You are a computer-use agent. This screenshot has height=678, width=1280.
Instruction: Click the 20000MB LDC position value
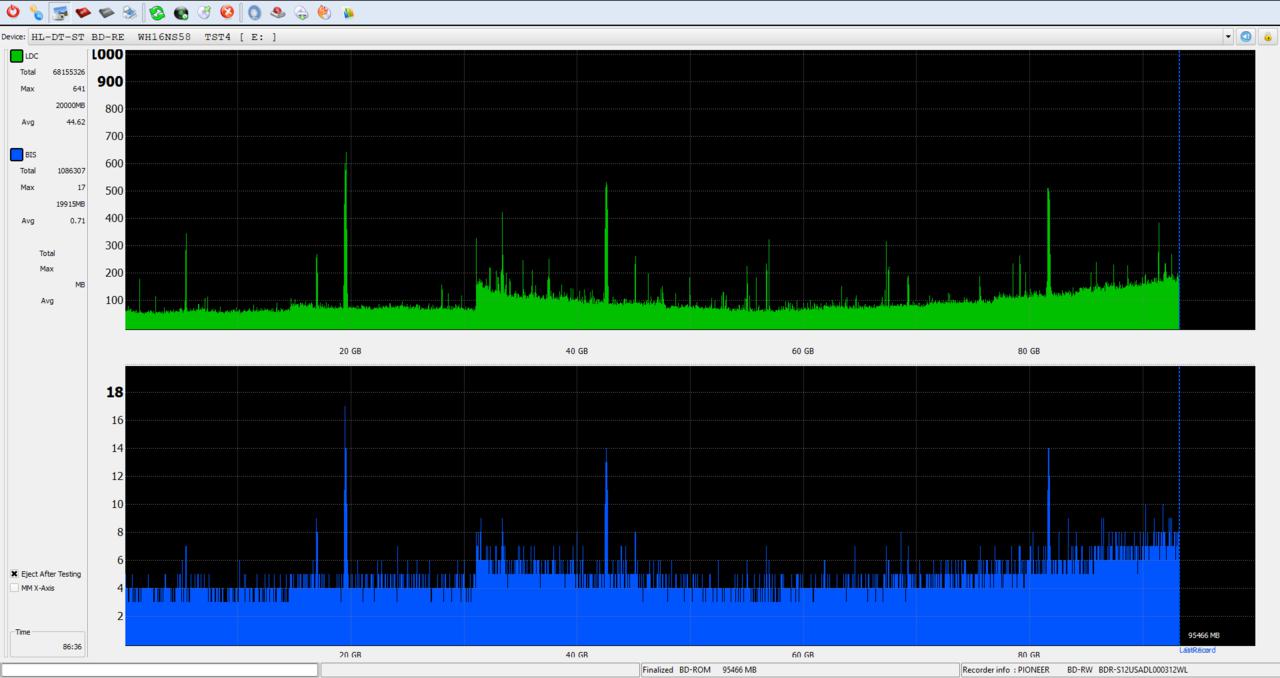coord(70,105)
